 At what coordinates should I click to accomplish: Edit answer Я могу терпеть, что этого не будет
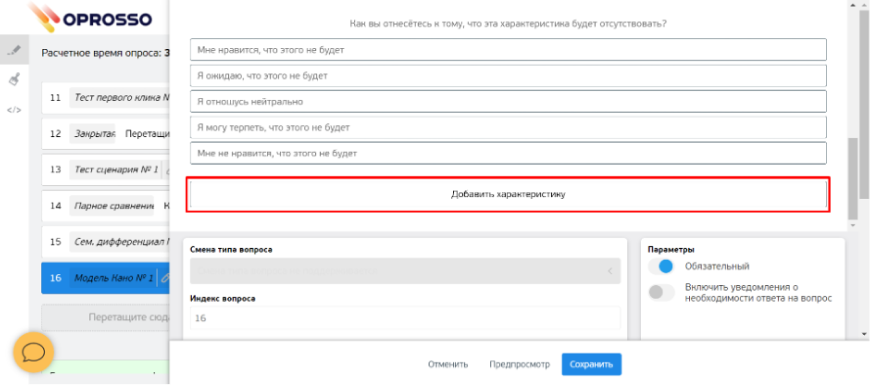click(508, 127)
